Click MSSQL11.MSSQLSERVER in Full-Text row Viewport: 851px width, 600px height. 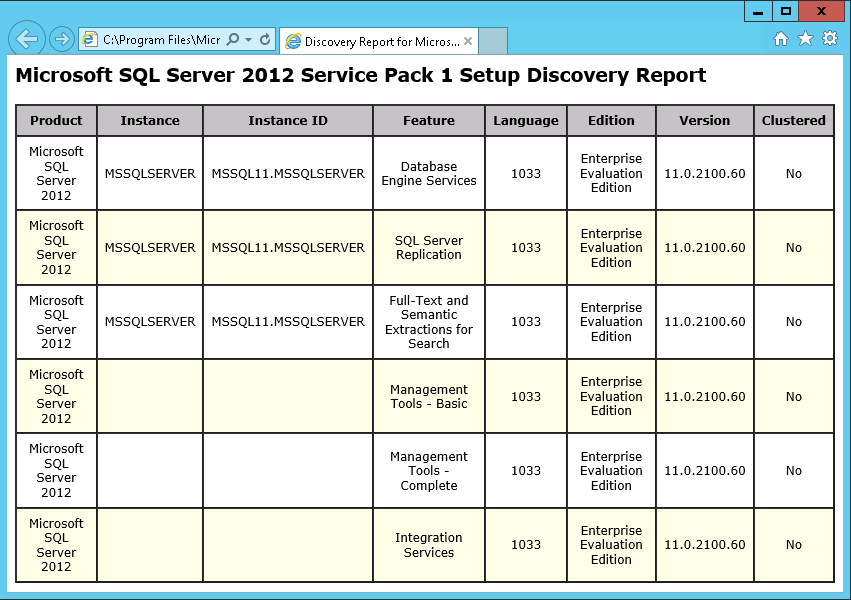pos(288,322)
